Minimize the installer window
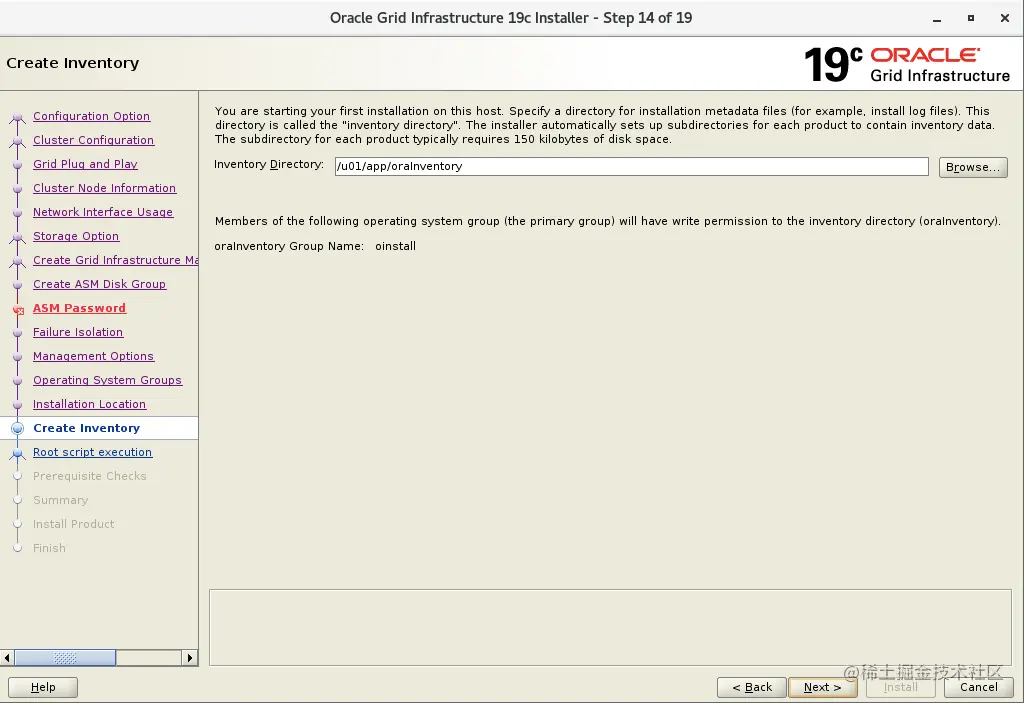This screenshot has width=1024, height=703. 937,19
